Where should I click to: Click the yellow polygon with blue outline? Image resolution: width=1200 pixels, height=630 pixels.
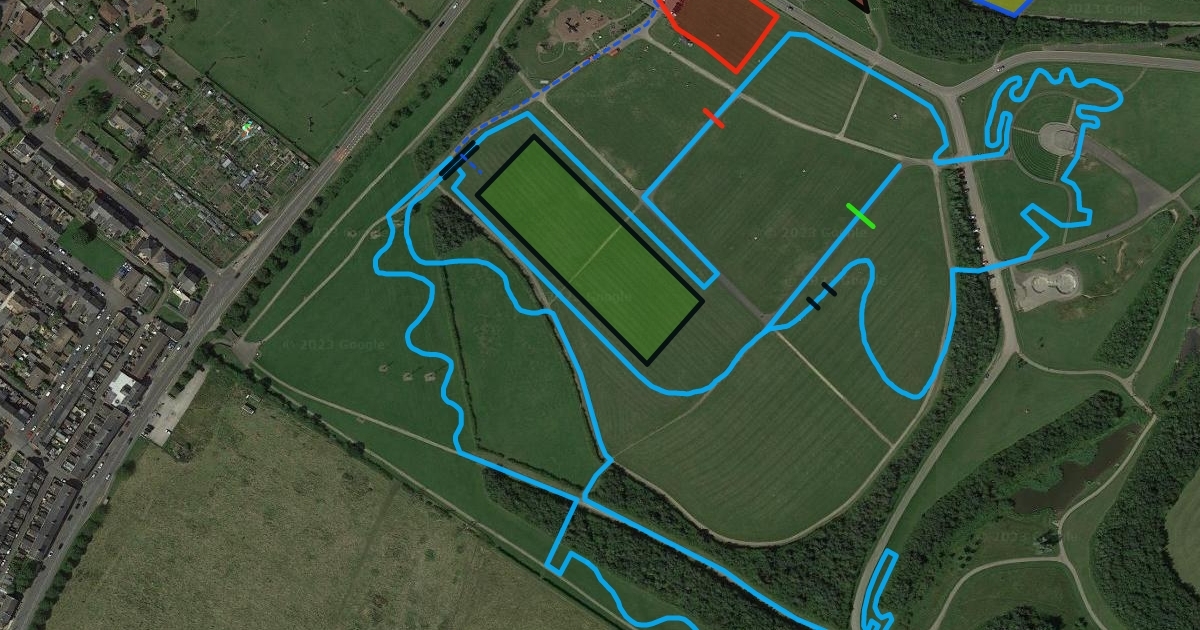tap(1005, 6)
